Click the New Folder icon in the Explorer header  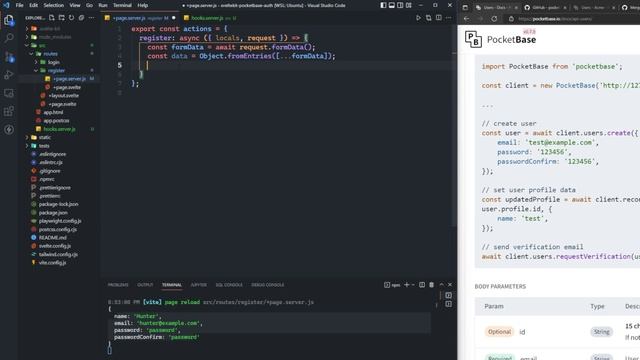(x=62, y=18)
